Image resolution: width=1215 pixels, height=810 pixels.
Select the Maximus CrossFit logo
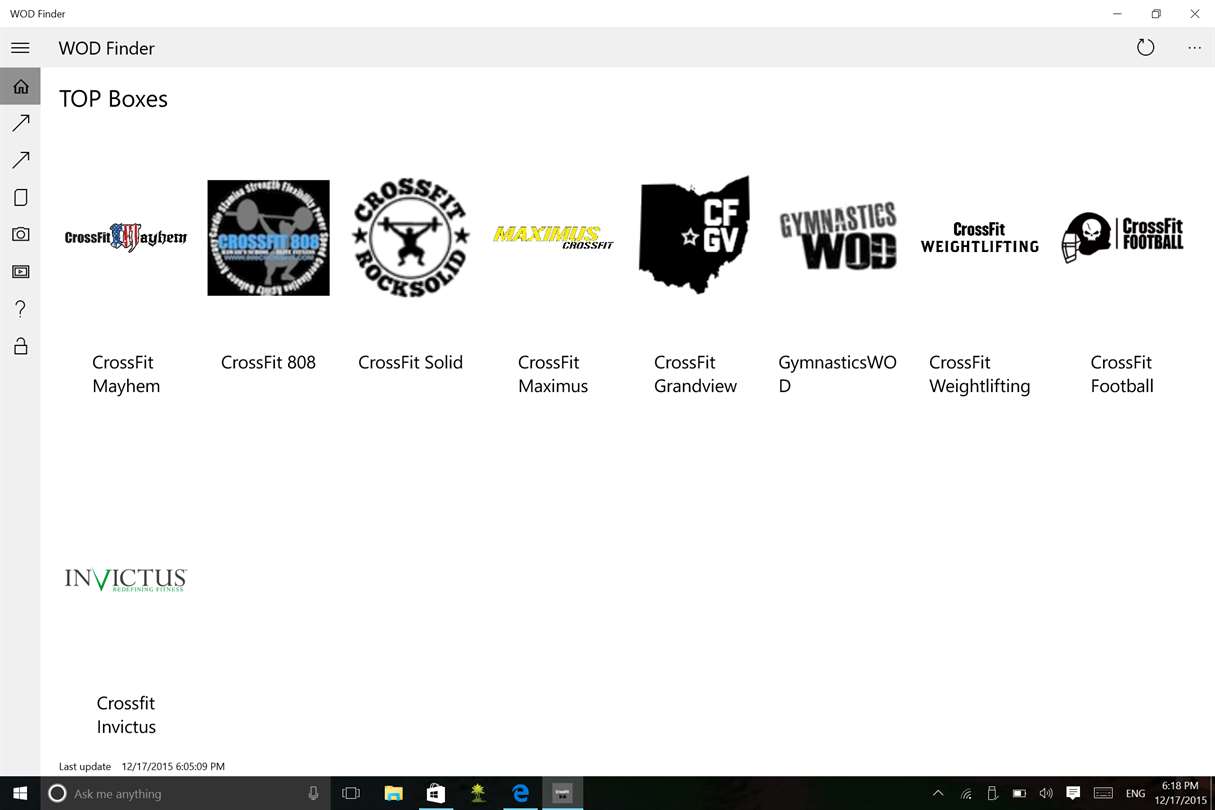[553, 237]
